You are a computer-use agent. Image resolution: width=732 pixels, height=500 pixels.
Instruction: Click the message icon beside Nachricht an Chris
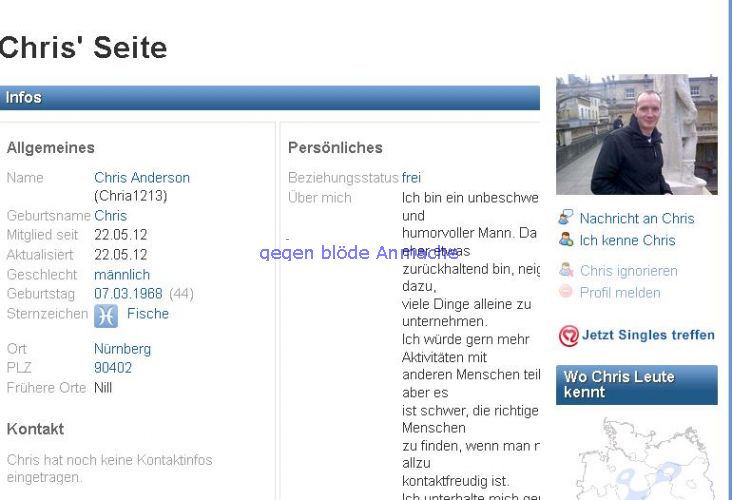[566, 218]
